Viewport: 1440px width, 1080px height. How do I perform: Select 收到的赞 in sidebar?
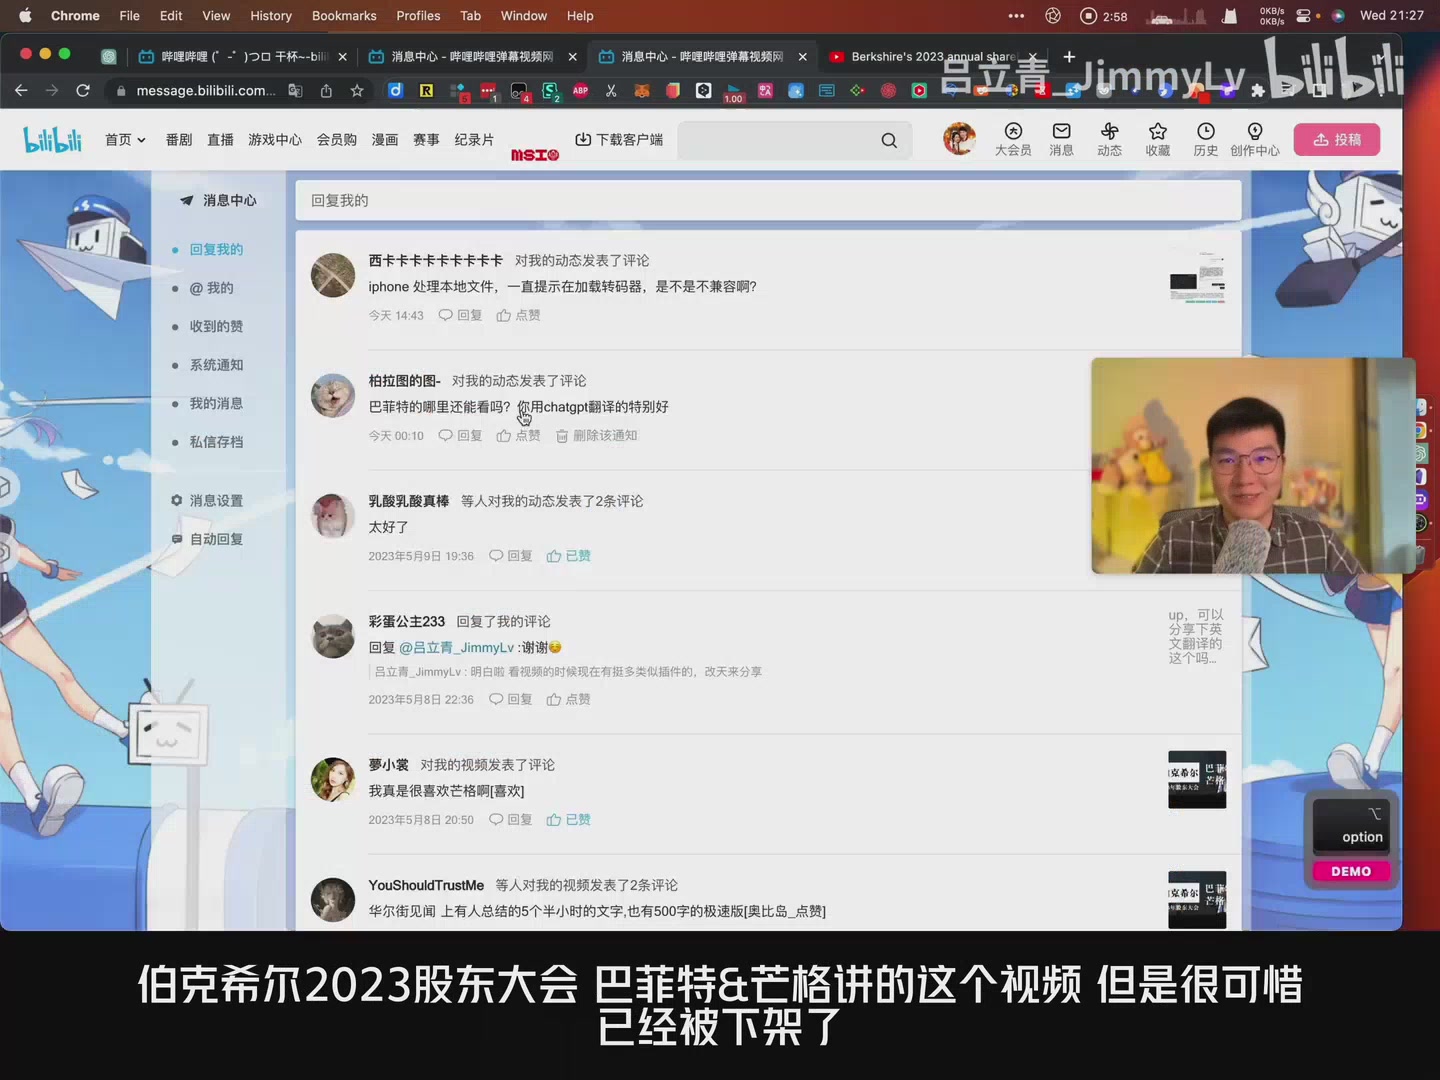[216, 327]
